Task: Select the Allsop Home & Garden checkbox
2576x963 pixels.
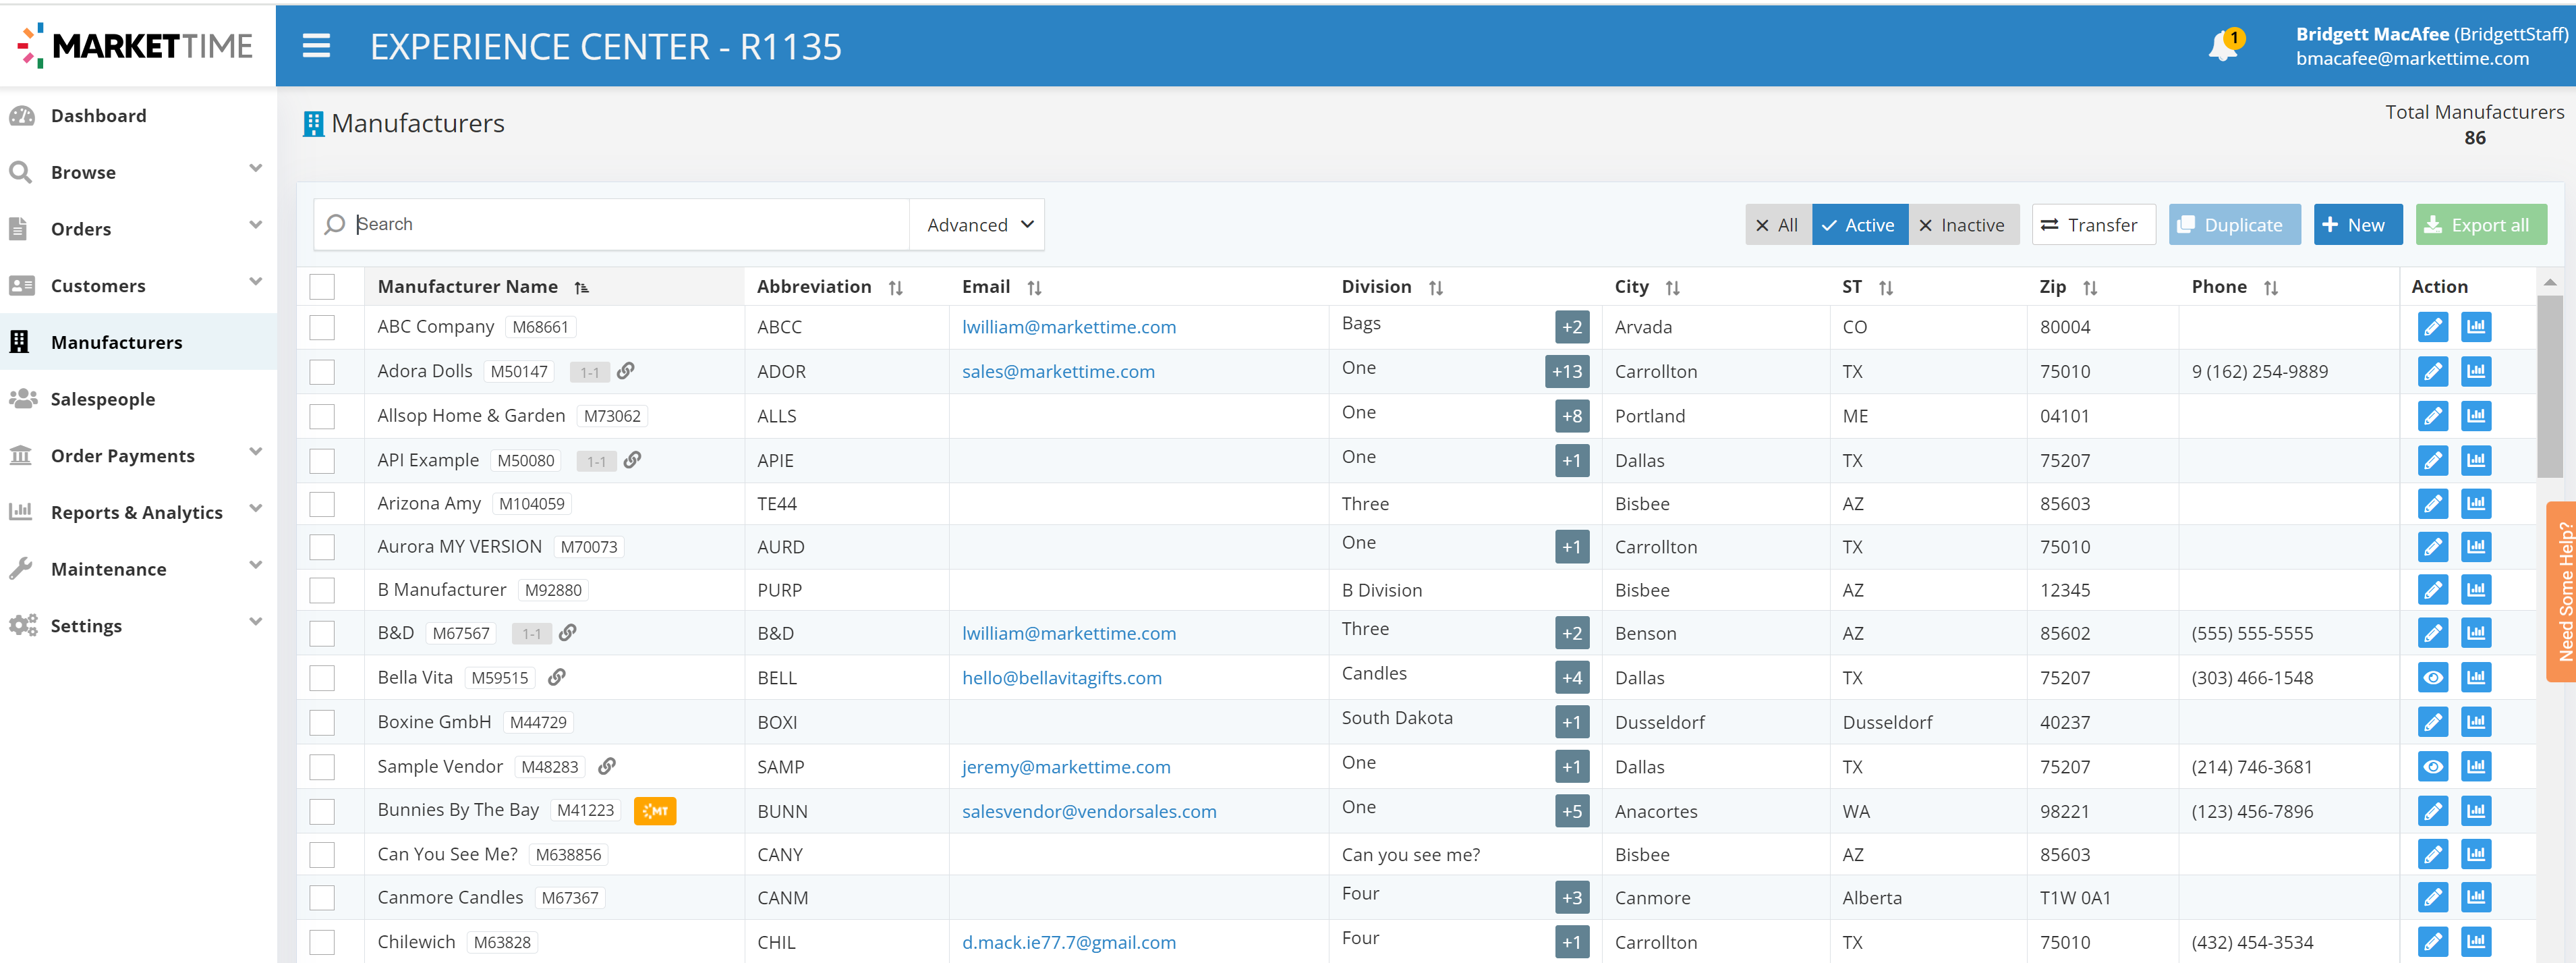Action: 322,416
